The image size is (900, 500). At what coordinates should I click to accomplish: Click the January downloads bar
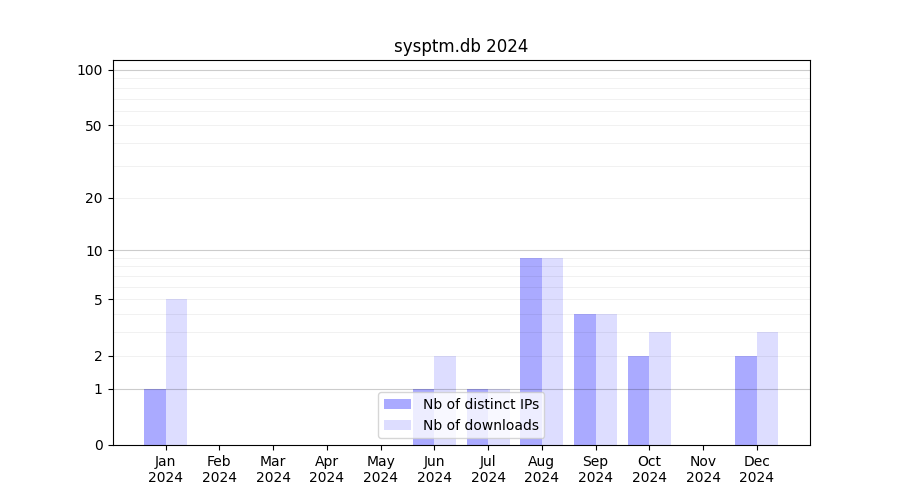click(176, 372)
